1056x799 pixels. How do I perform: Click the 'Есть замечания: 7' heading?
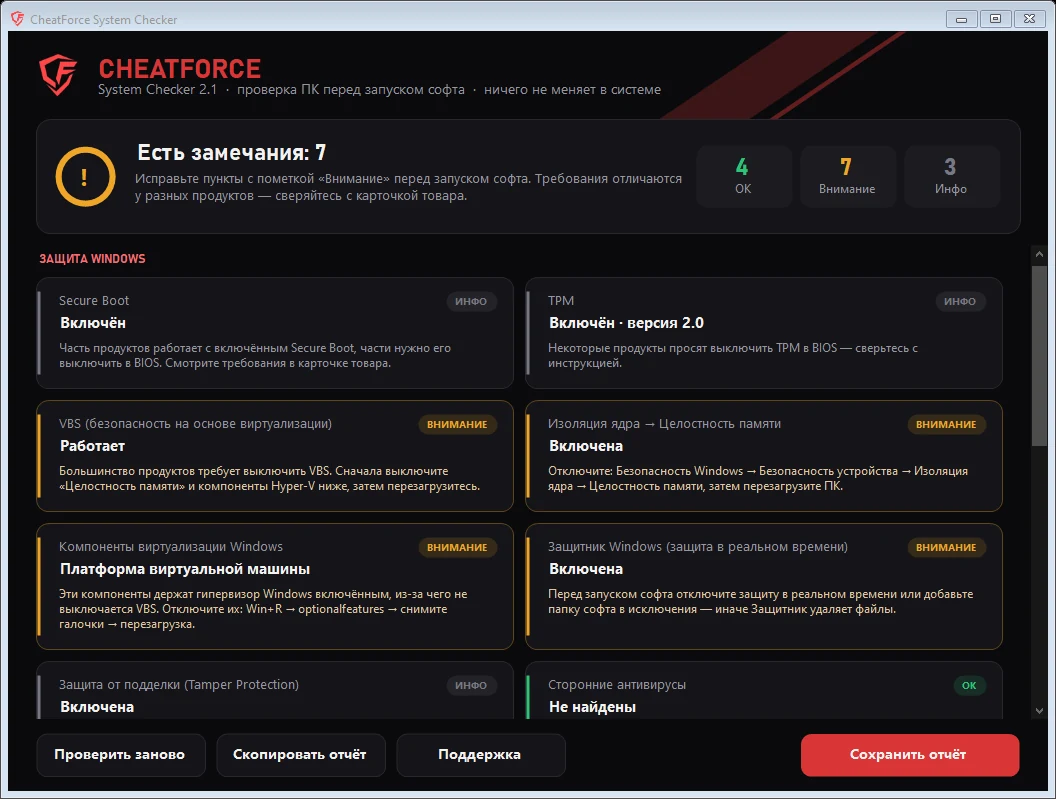(x=232, y=152)
